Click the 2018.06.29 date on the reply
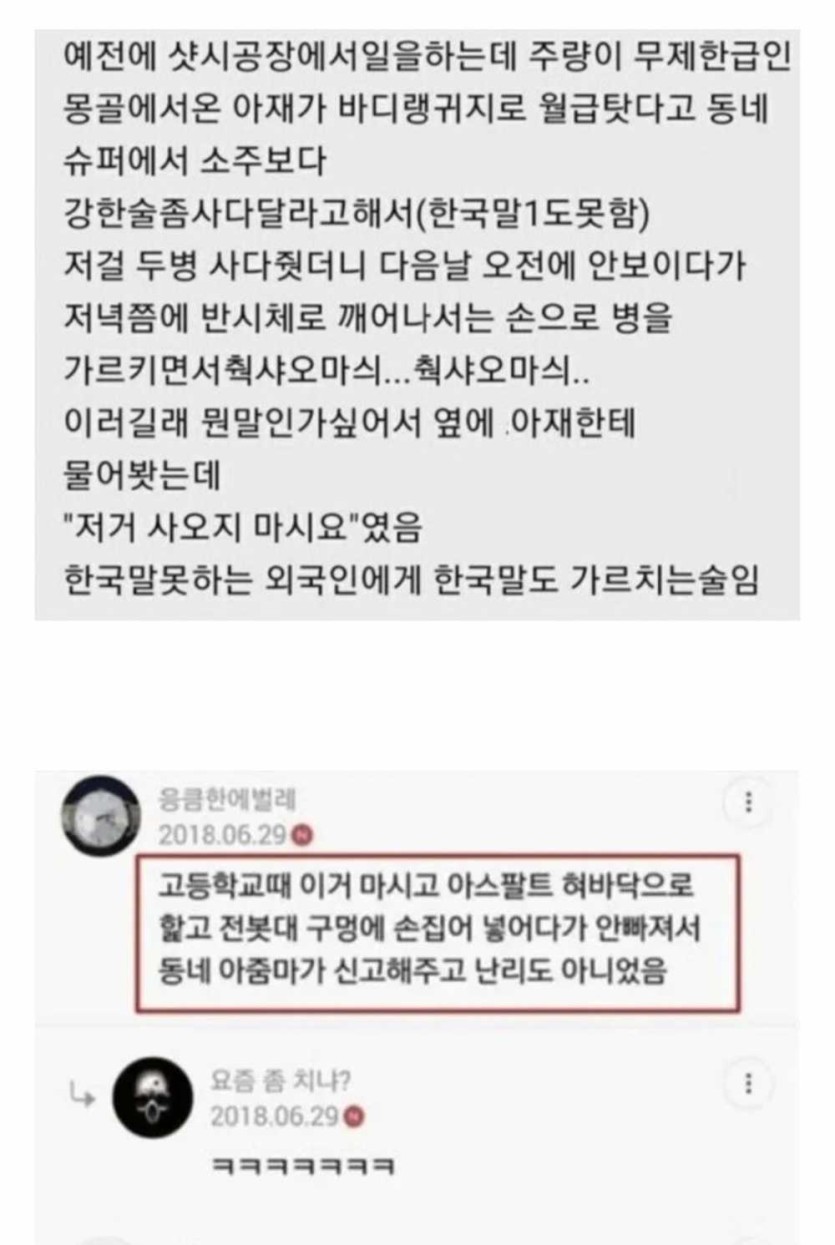The image size is (835, 1245). coord(277,1117)
